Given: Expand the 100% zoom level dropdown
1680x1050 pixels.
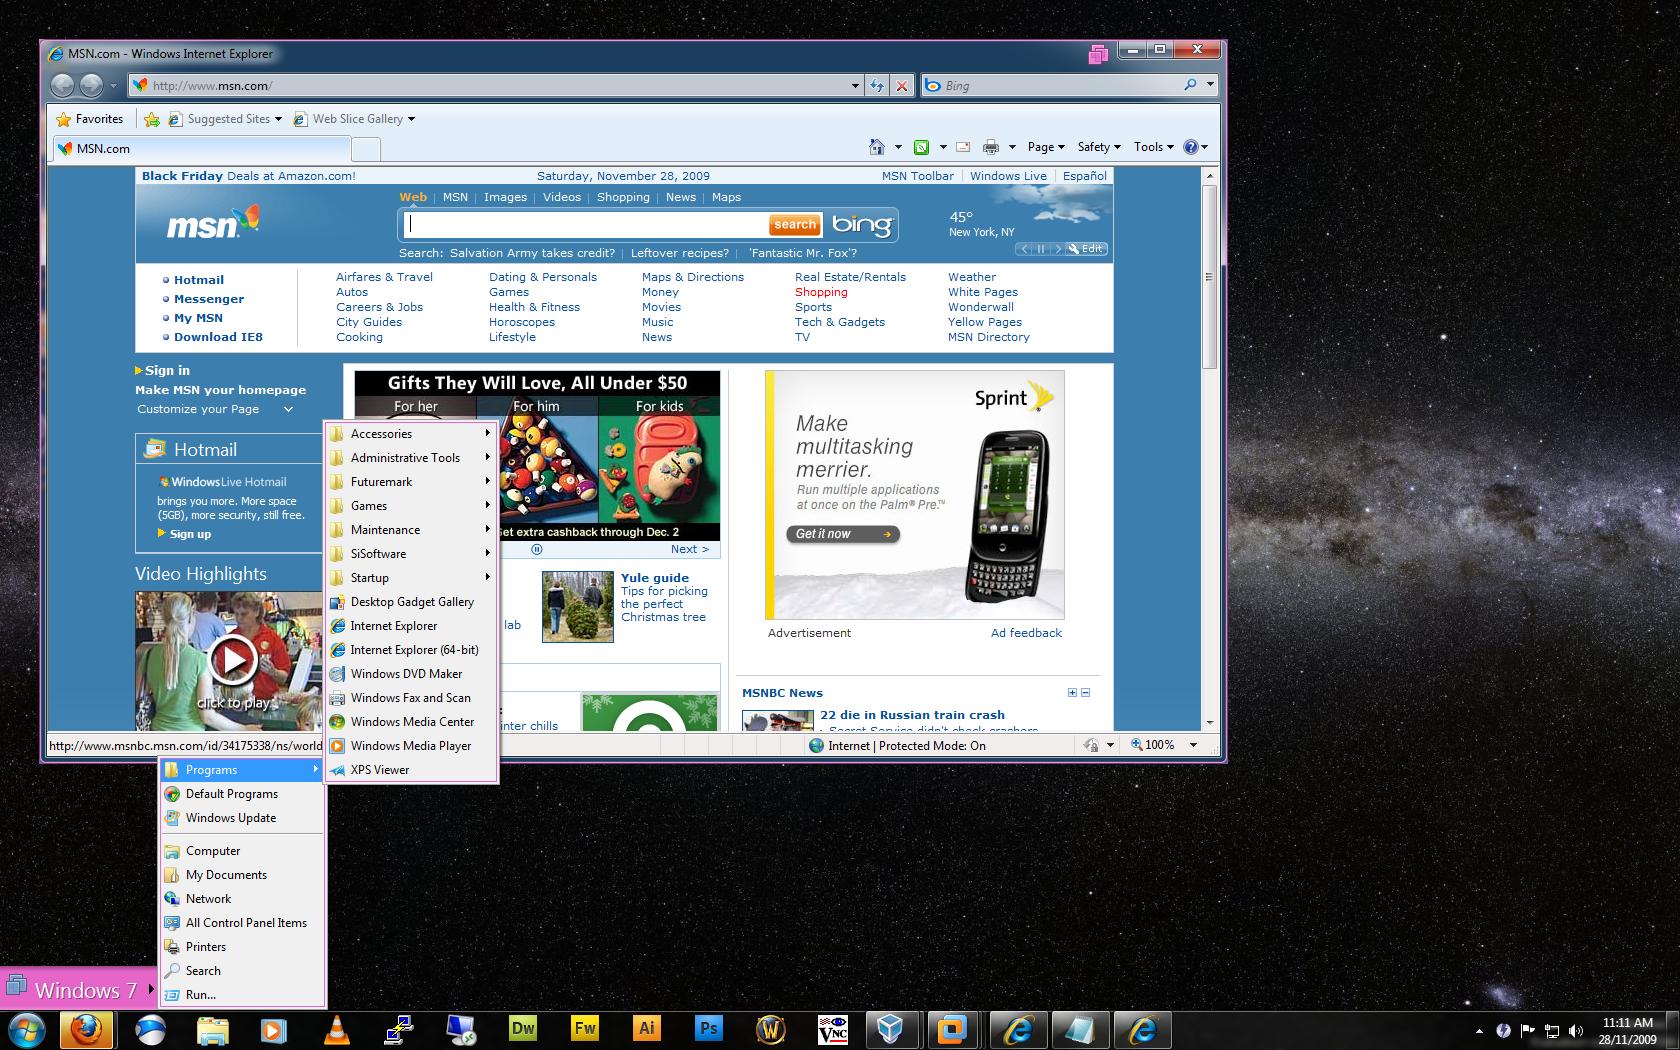Looking at the screenshot, I should 1193,745.
